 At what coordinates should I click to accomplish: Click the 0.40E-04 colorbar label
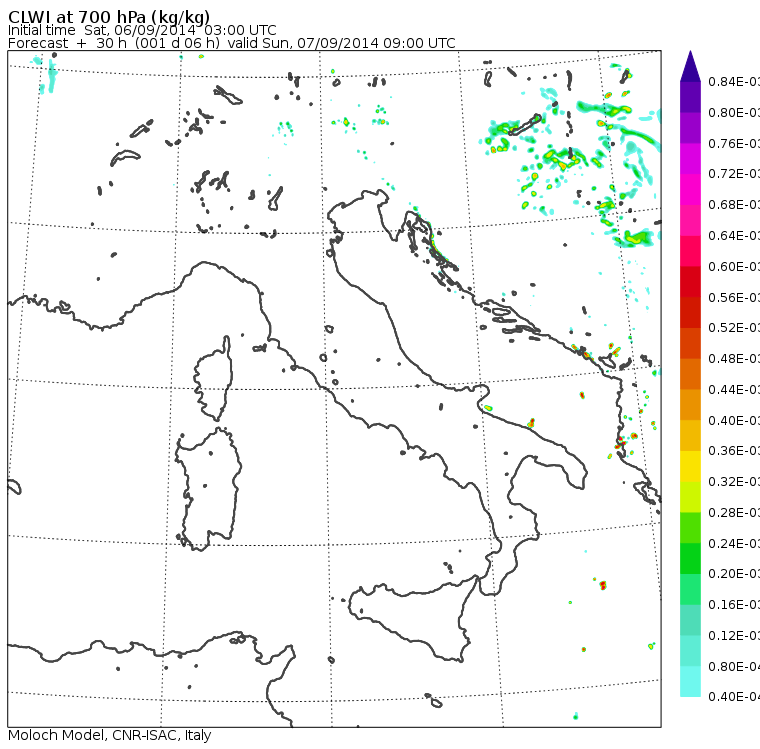734,697
